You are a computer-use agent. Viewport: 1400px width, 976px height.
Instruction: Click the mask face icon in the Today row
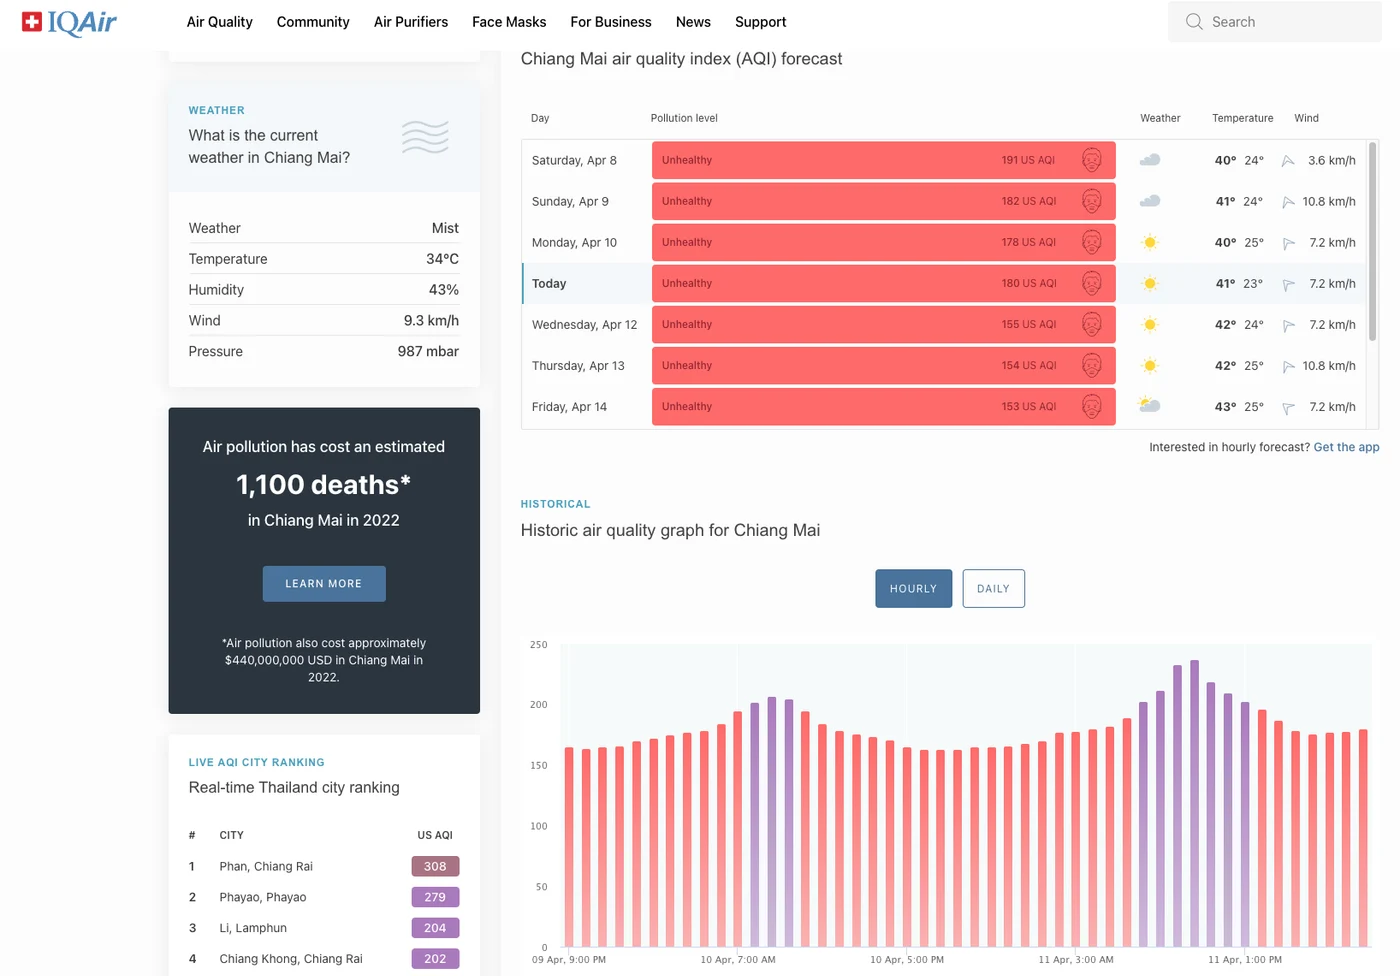(1092, 283)
